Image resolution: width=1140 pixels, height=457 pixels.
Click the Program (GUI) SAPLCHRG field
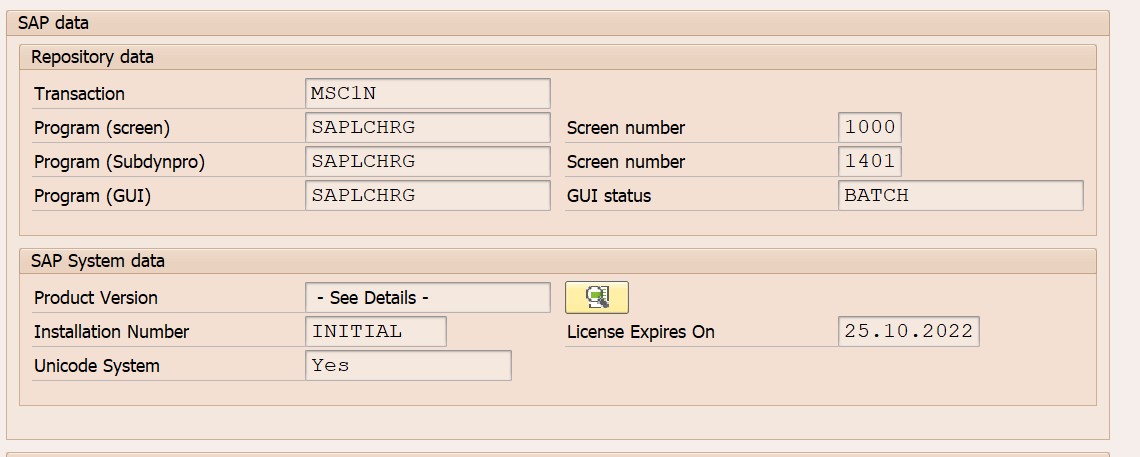[x=427, y=196]
